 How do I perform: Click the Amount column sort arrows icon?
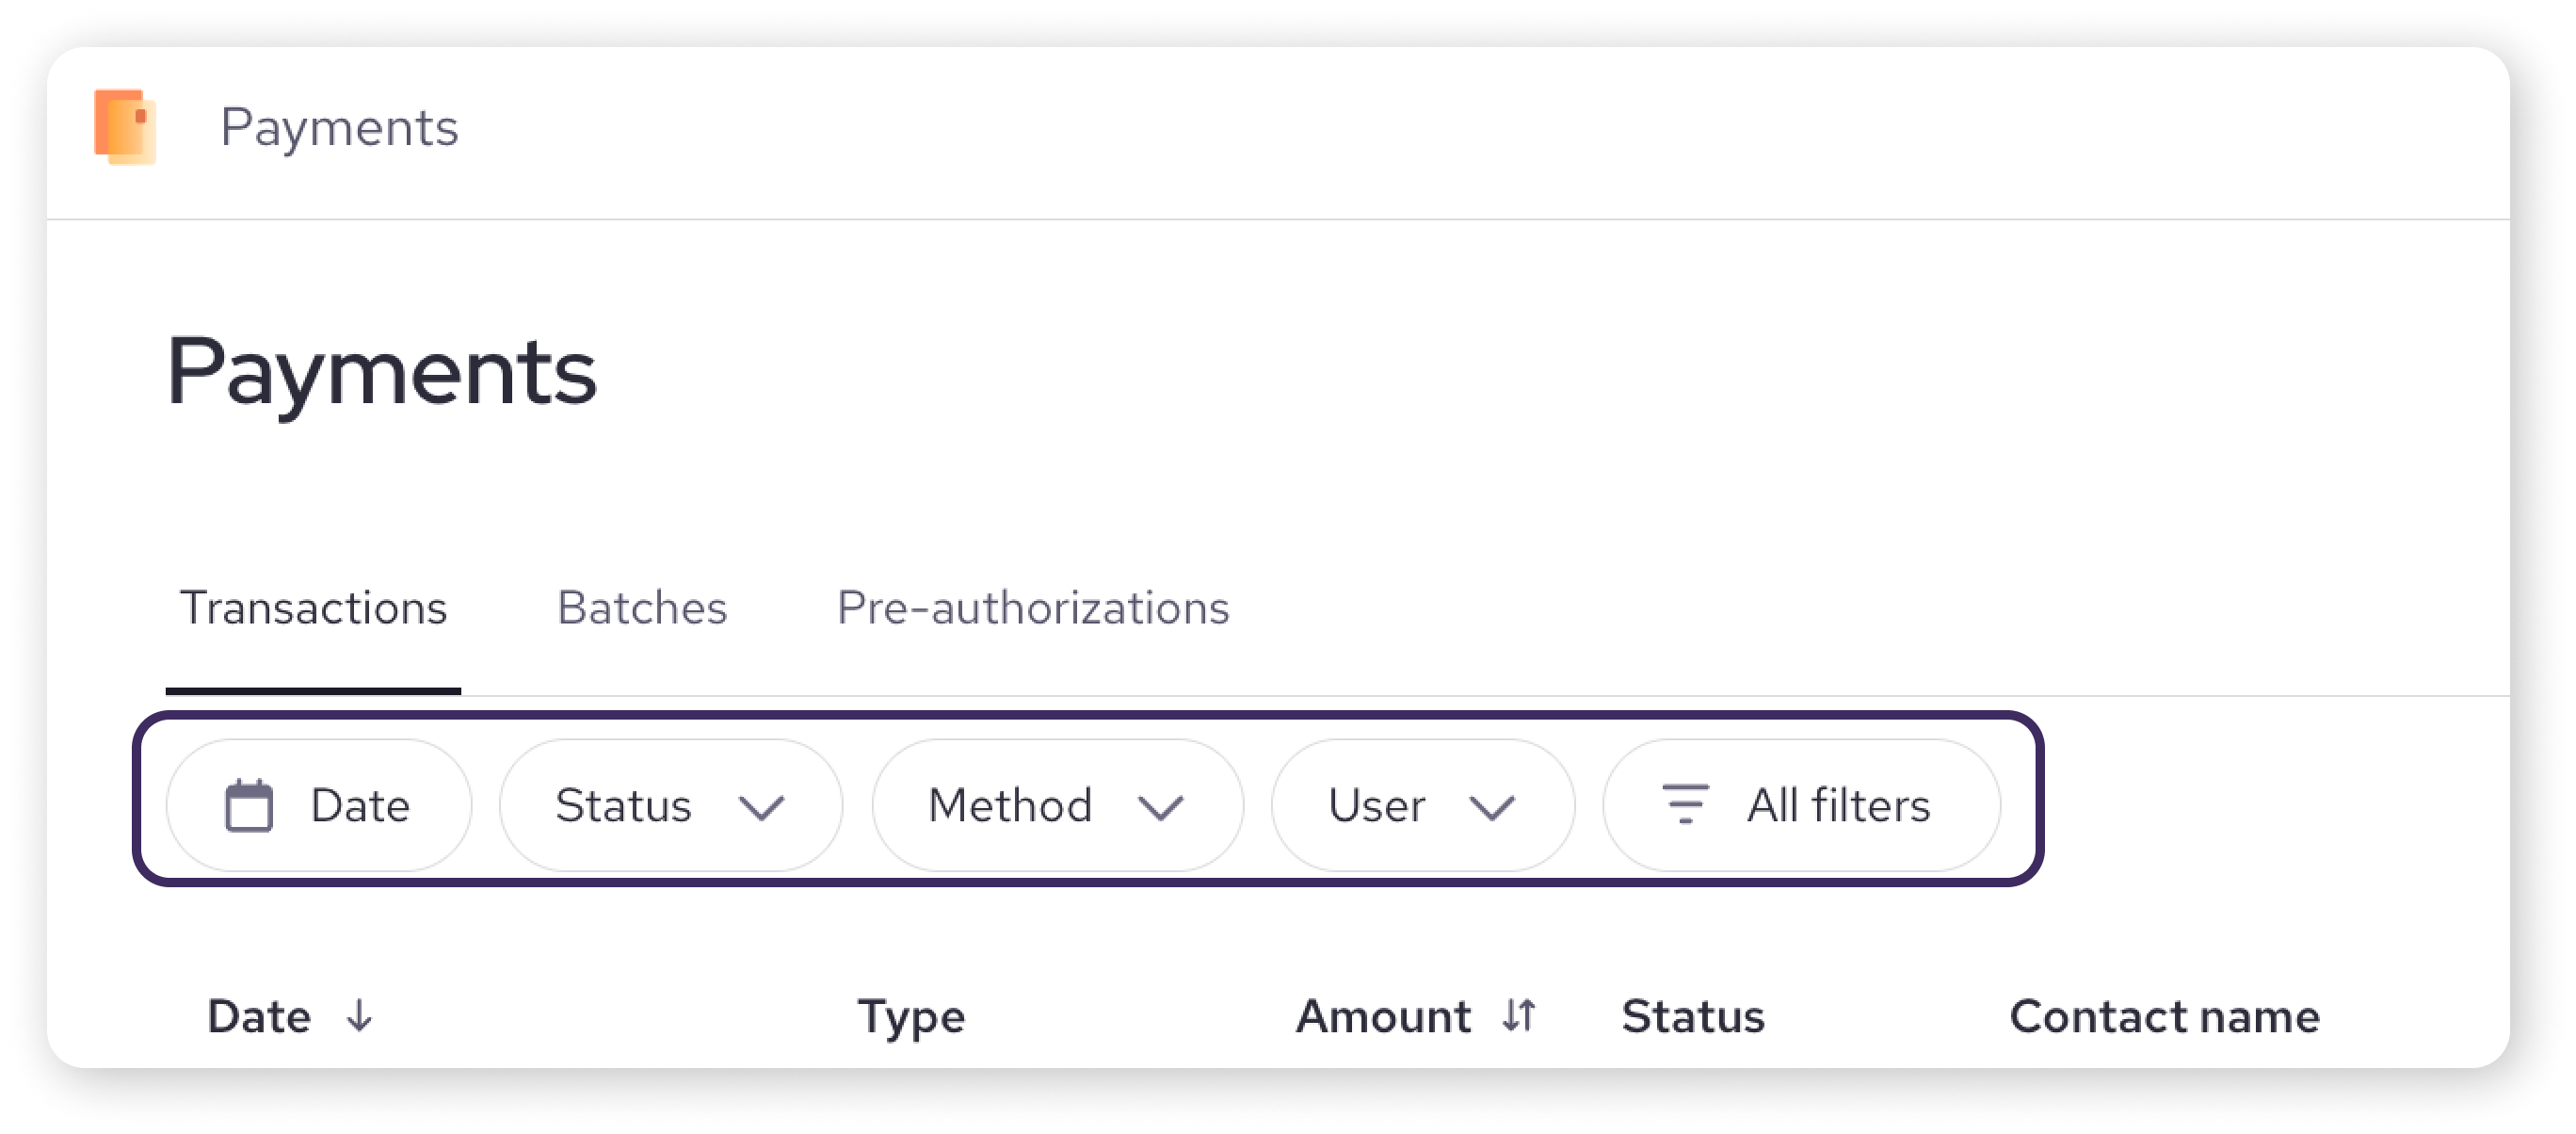point(1518,1016)
